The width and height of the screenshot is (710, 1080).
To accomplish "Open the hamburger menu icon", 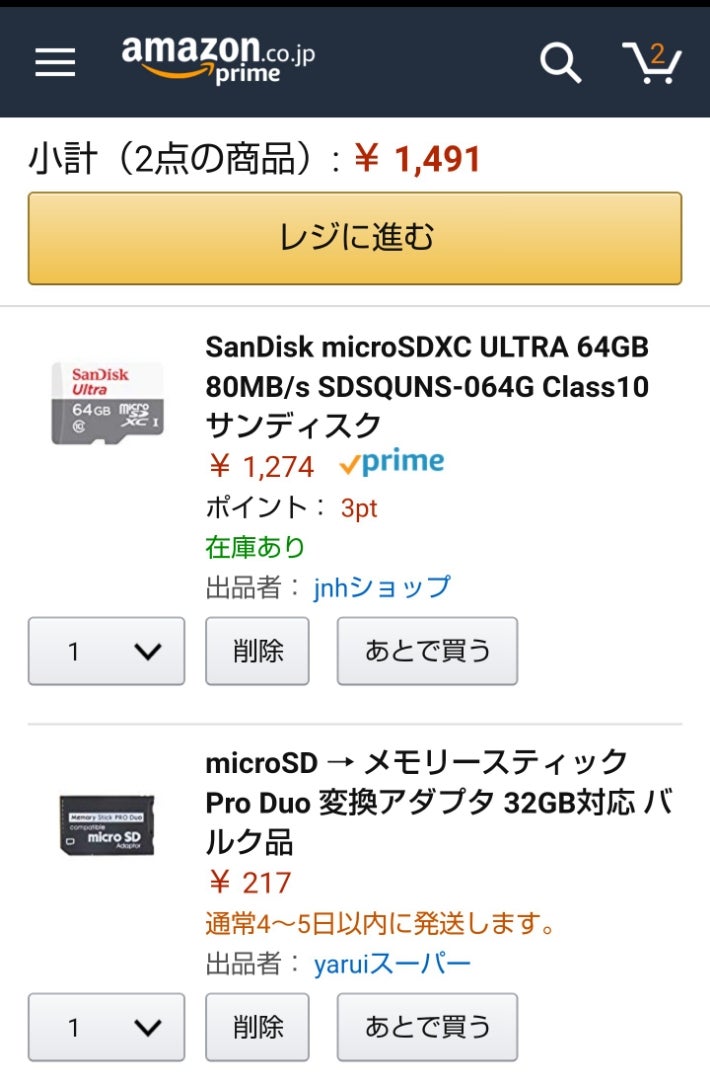I will pos(55,62).
